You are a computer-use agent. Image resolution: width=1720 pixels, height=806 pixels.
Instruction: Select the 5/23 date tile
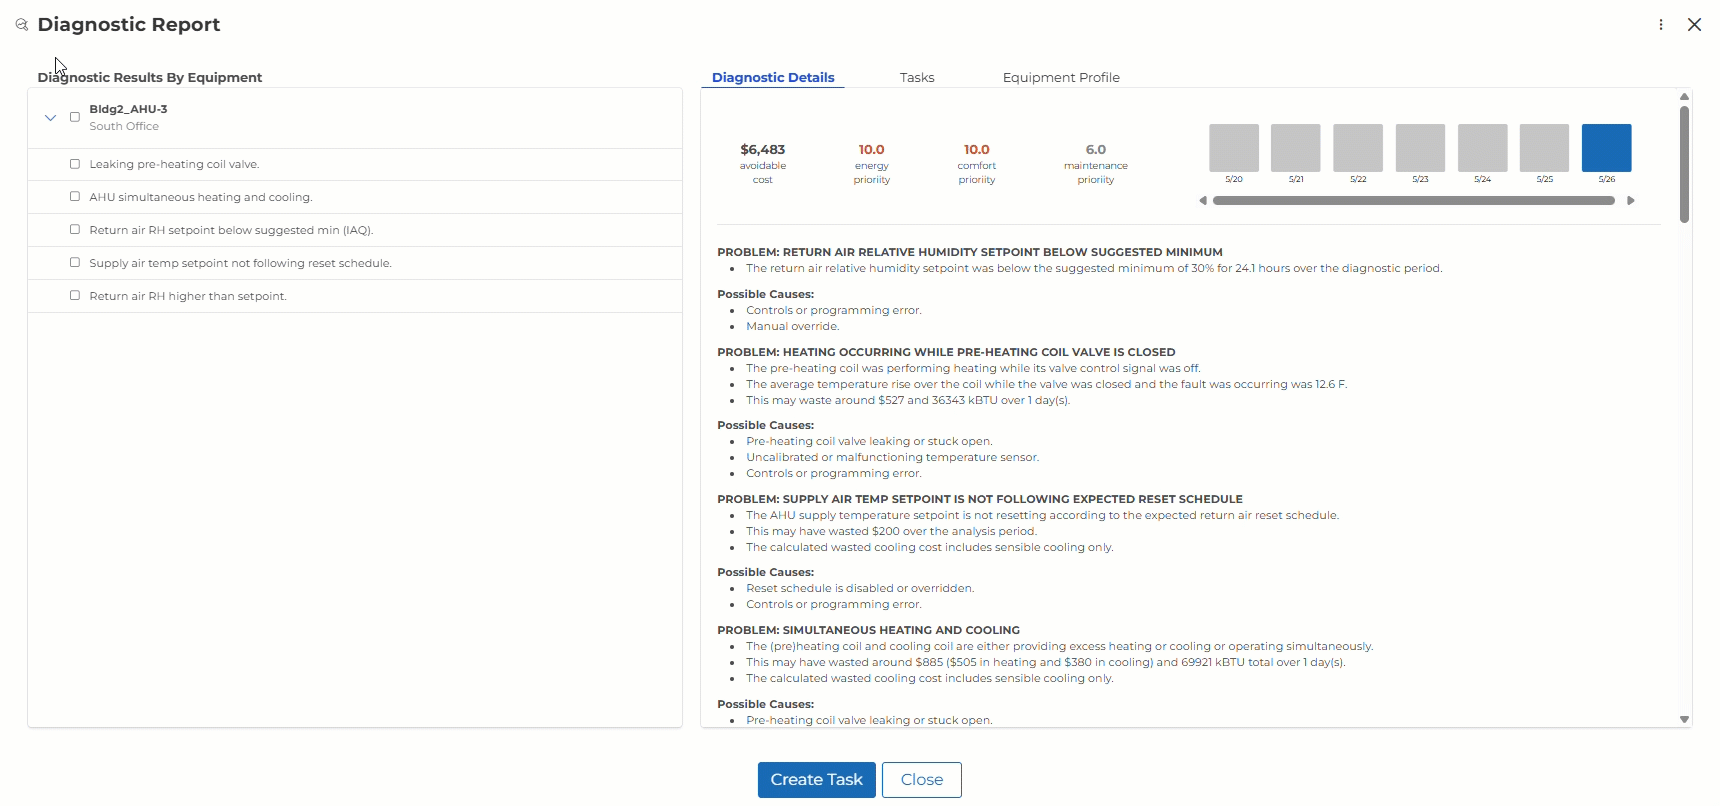click(x=1420, y=148)
